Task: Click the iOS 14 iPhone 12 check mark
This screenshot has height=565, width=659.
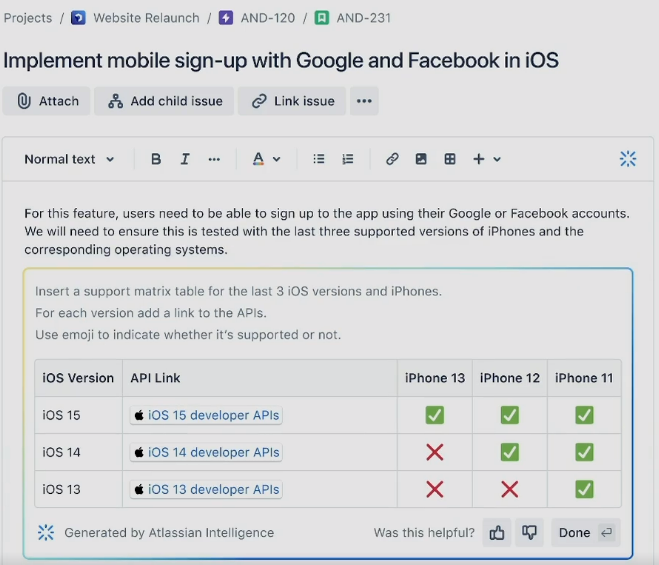Action: (509, 452)
